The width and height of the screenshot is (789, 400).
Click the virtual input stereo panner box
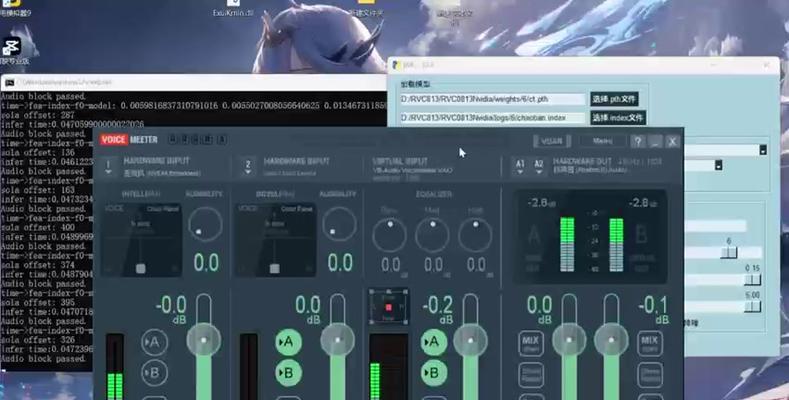(x=388, y=306)
